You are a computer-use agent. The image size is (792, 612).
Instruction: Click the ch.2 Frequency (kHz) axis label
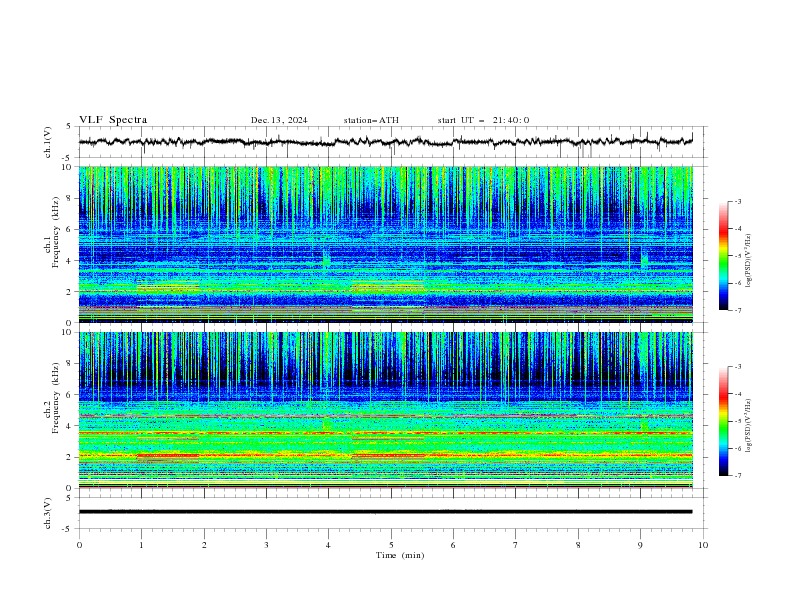(52, 398)
